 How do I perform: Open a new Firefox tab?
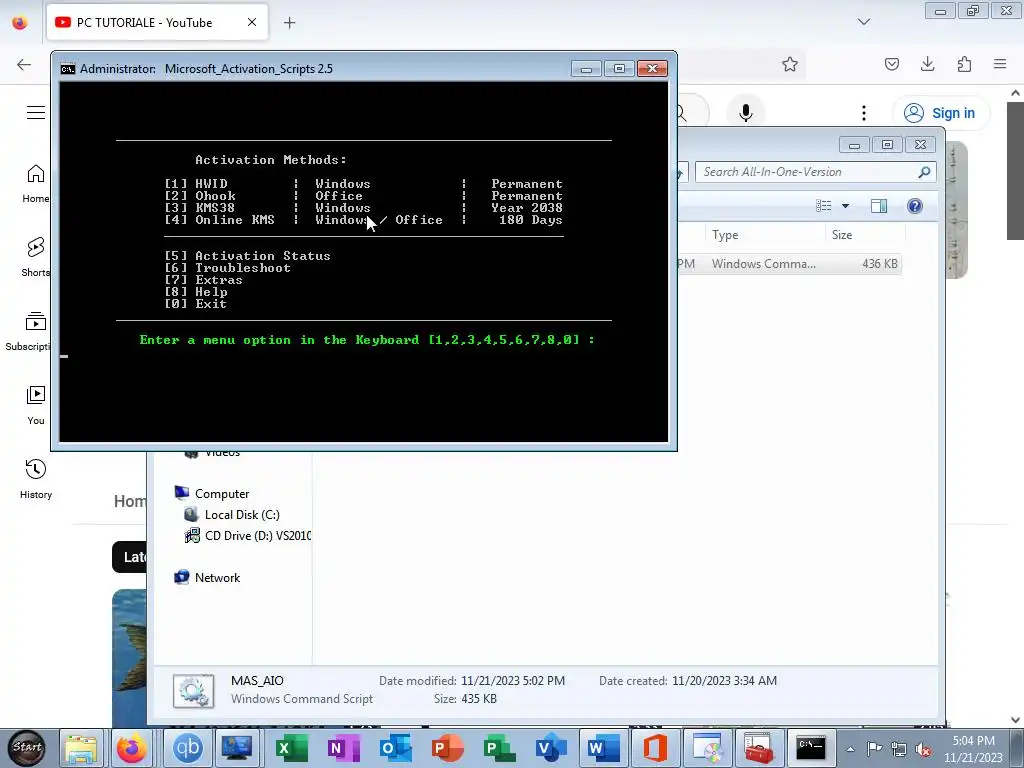pyautogui.click(x=289, y=23)
